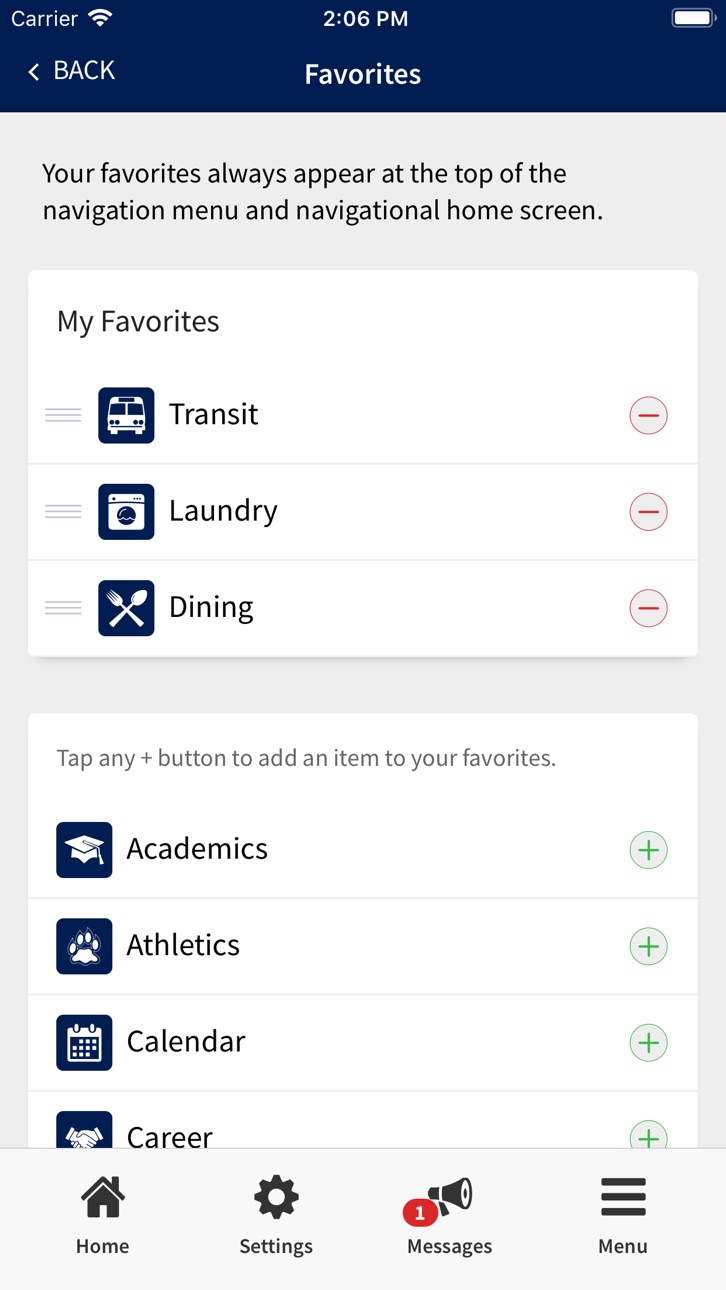This screenshot has height=1290, width=726.
Task: Tap the Academics graduation cap icon
Action: pyautogui.click(x=84, y=850)
